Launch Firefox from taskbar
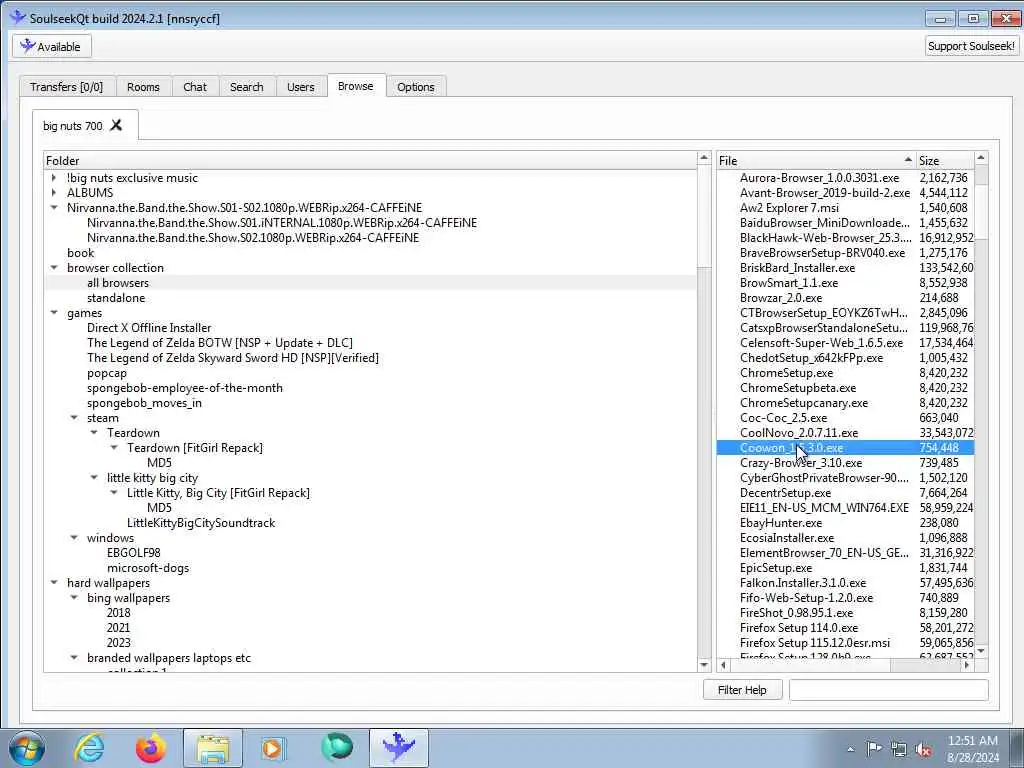 coord(150,748)
